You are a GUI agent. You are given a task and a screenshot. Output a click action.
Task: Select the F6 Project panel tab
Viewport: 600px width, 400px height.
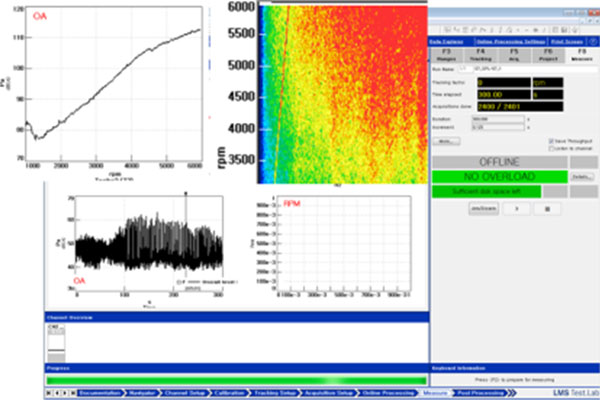pyautogui.click(x=548, y=55)
